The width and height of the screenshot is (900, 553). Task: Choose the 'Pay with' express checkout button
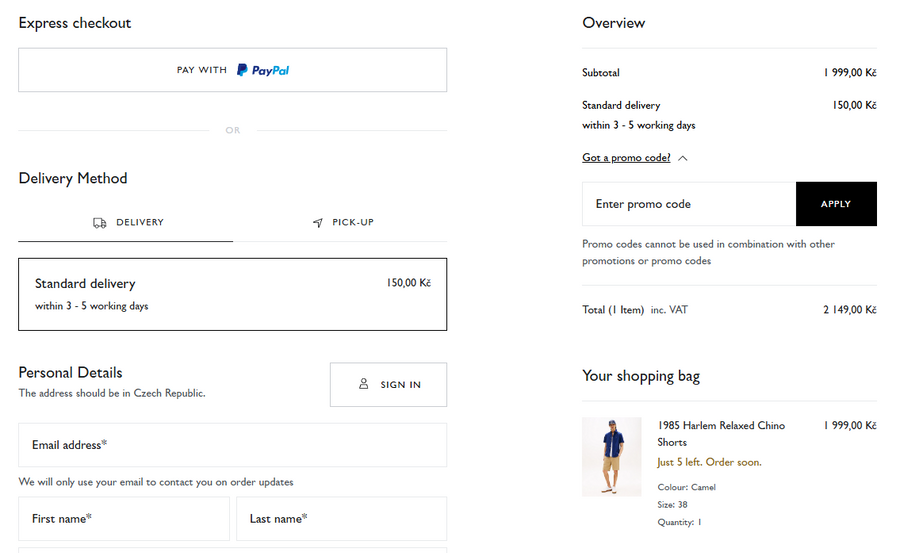(x=232, y=70)
